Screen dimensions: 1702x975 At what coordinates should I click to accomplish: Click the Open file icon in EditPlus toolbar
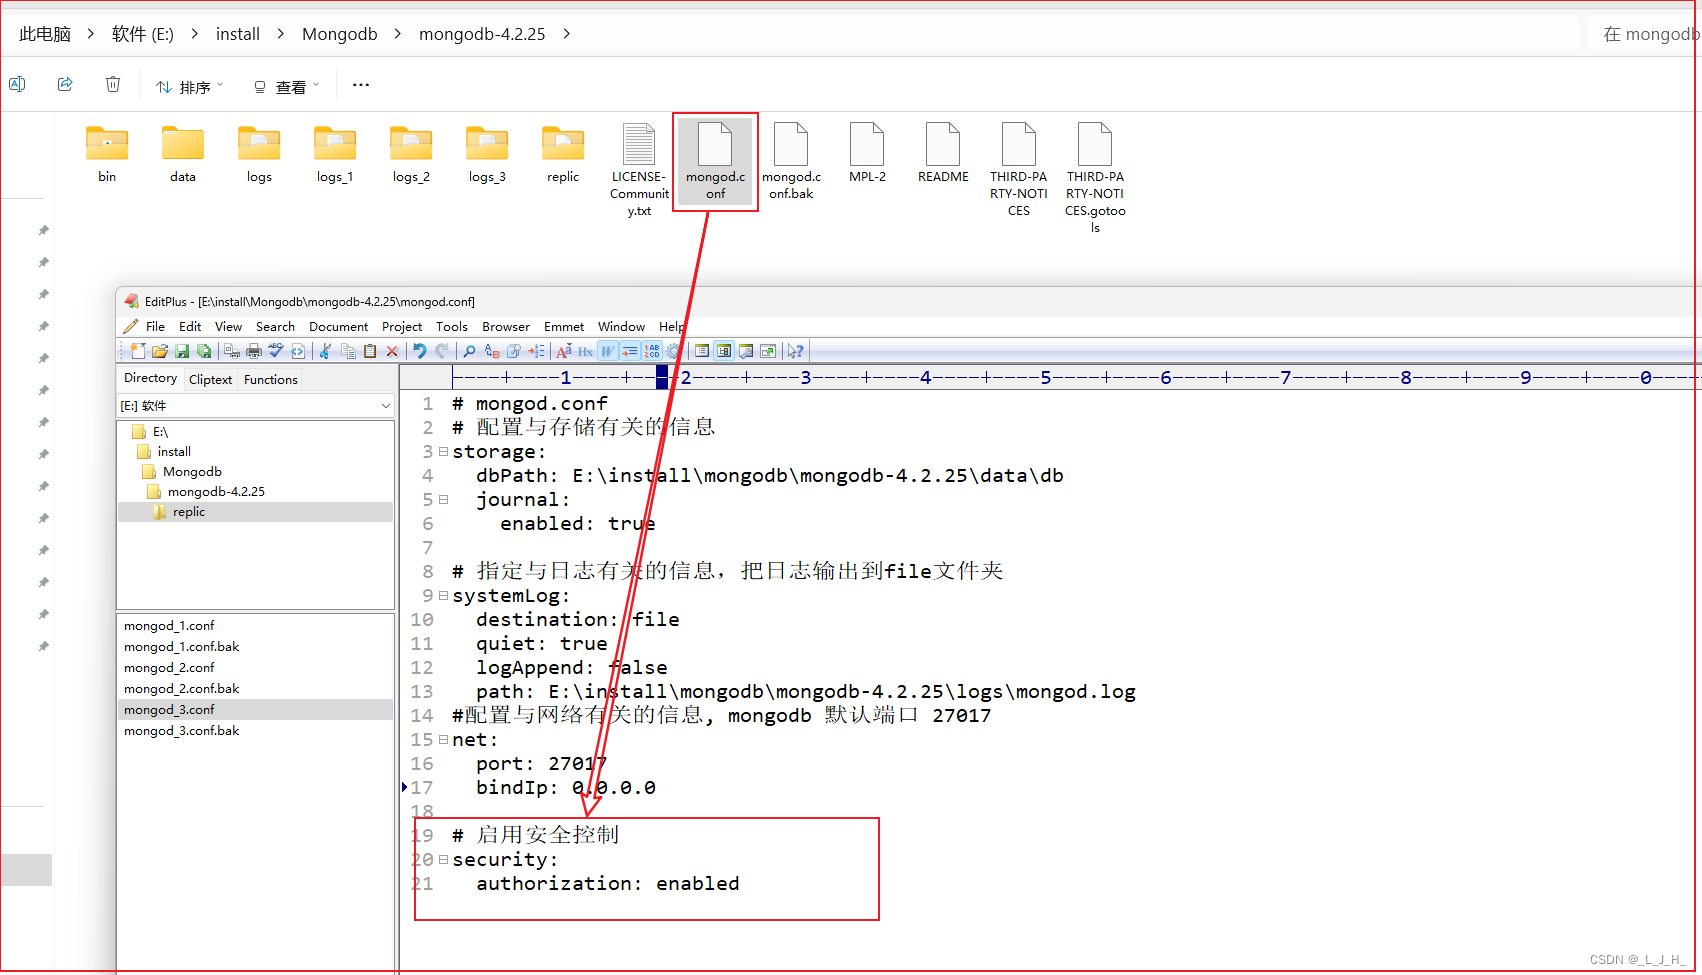point(160,351)
